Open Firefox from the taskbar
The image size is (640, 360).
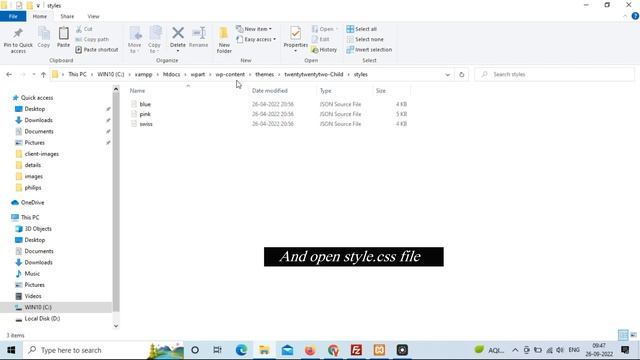[310, 350]
